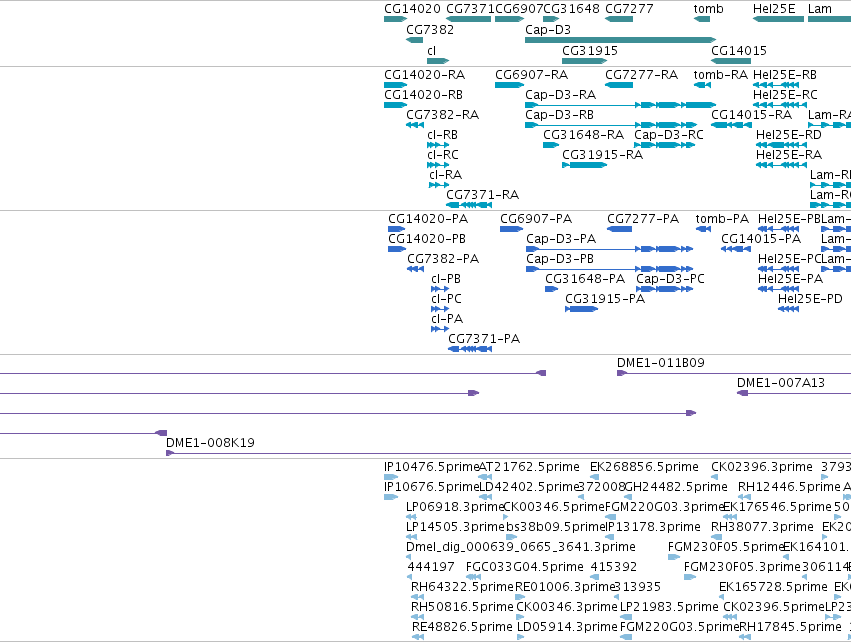
Task: Select the IP10676.5prime EST glyph
Action: tap(391, 497)
